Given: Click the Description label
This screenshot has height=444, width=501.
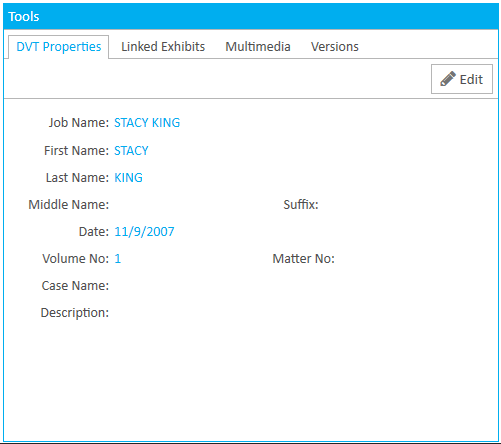Looking at the screenshot, I should [x=75, y=313].
